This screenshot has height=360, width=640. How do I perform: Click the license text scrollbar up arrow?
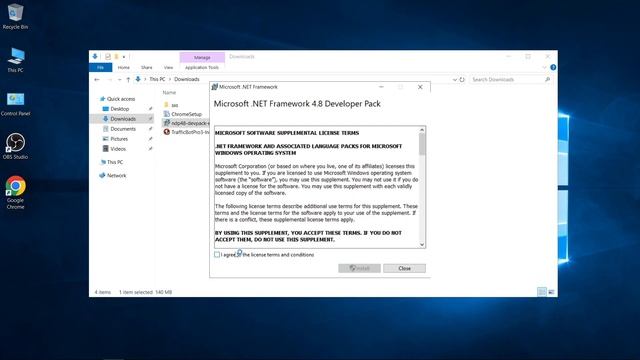[x=422, y=130]
